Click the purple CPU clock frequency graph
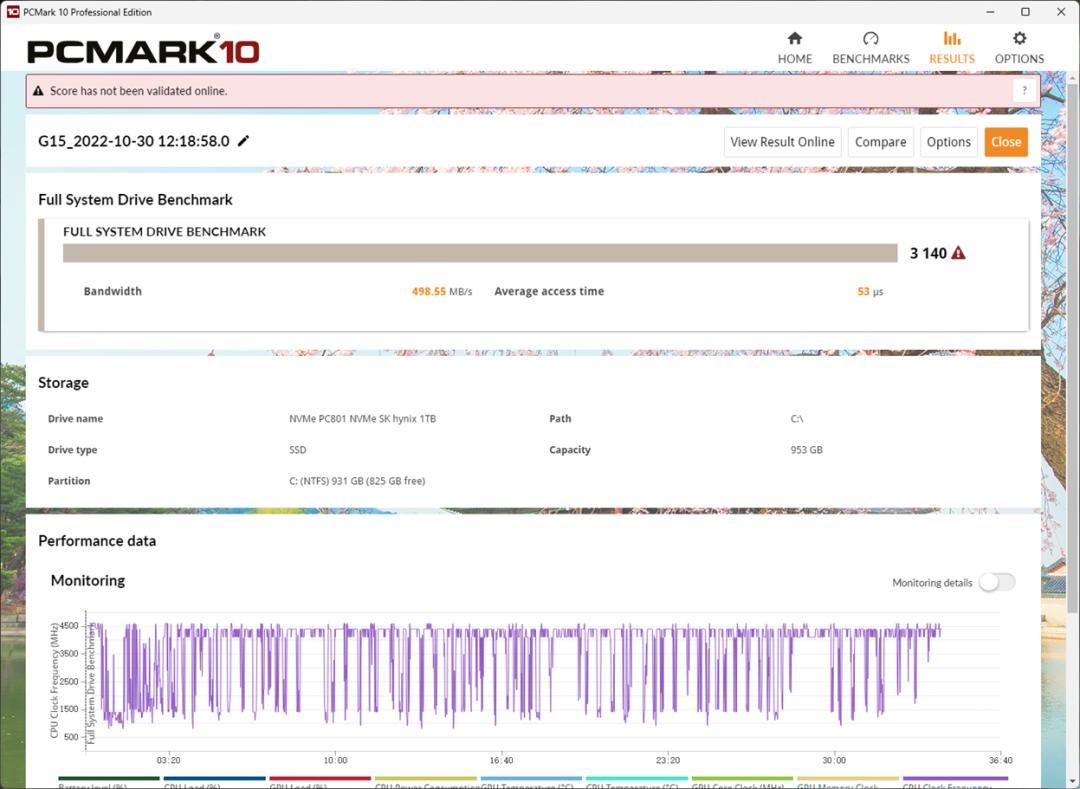This screenshot has height=789, width=1080. [x=517, y=675]
